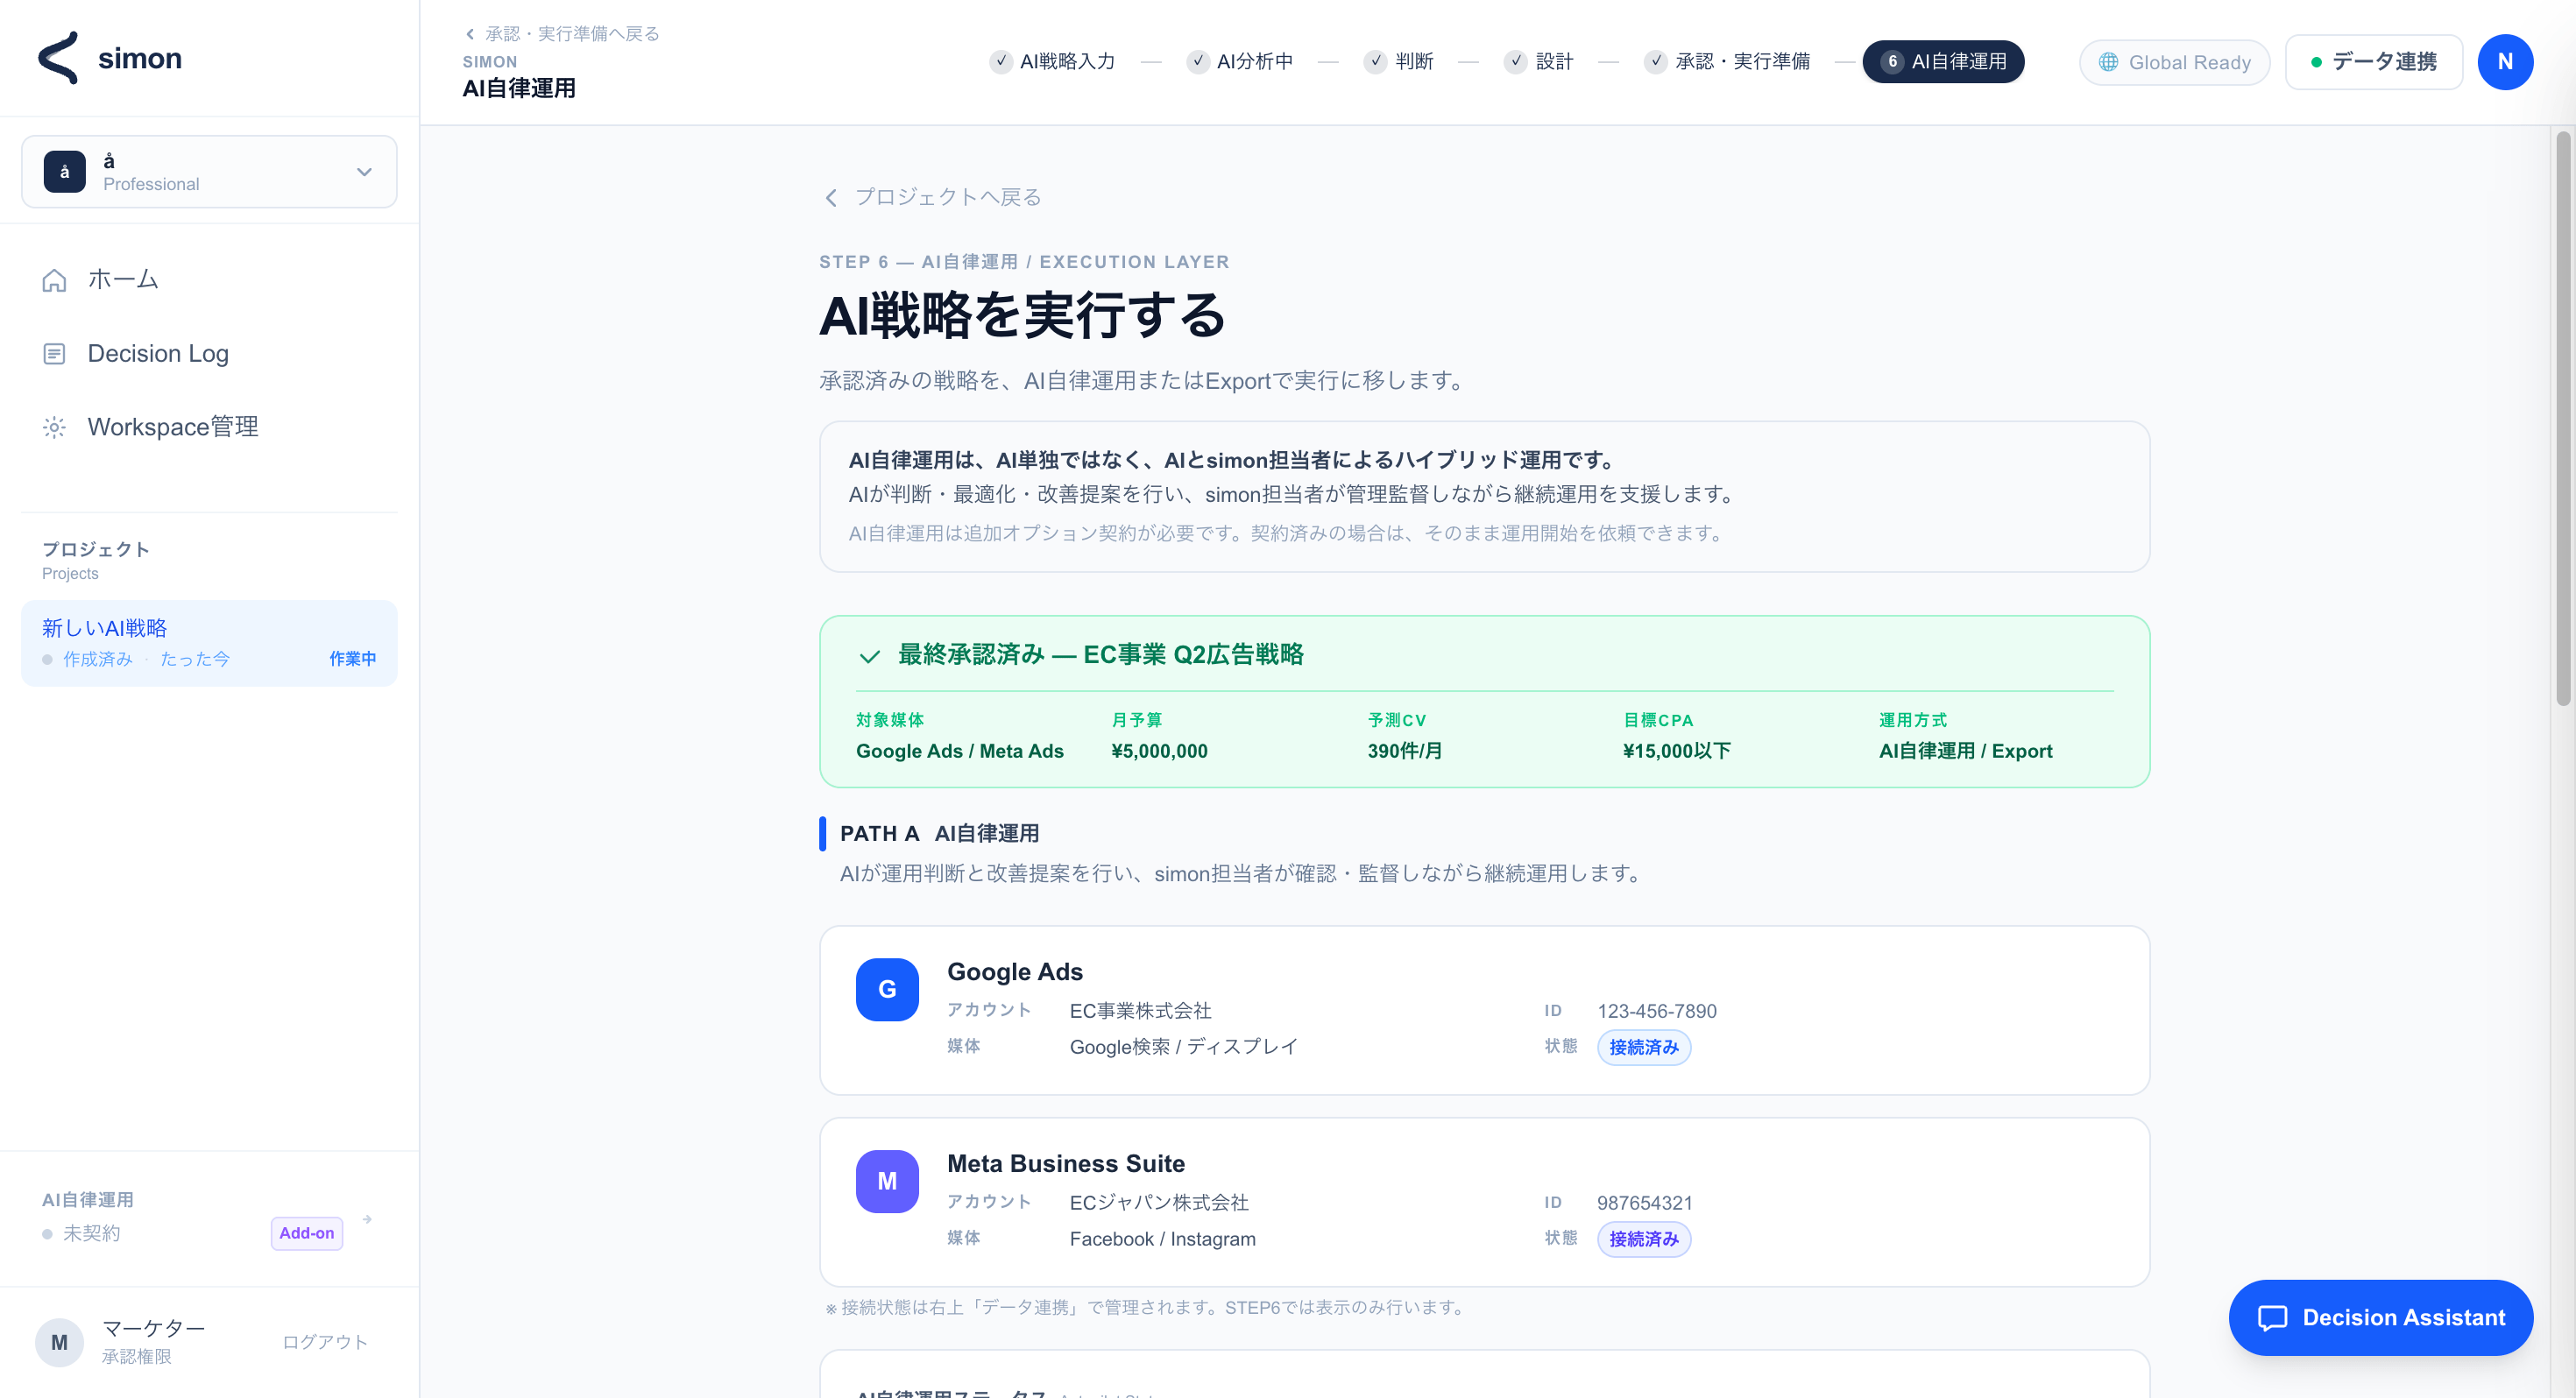This screenshot has height=1398, width=2576.
Task: Click the back chevron beside プロジェクトへ戻る
Action: (831, 198)
